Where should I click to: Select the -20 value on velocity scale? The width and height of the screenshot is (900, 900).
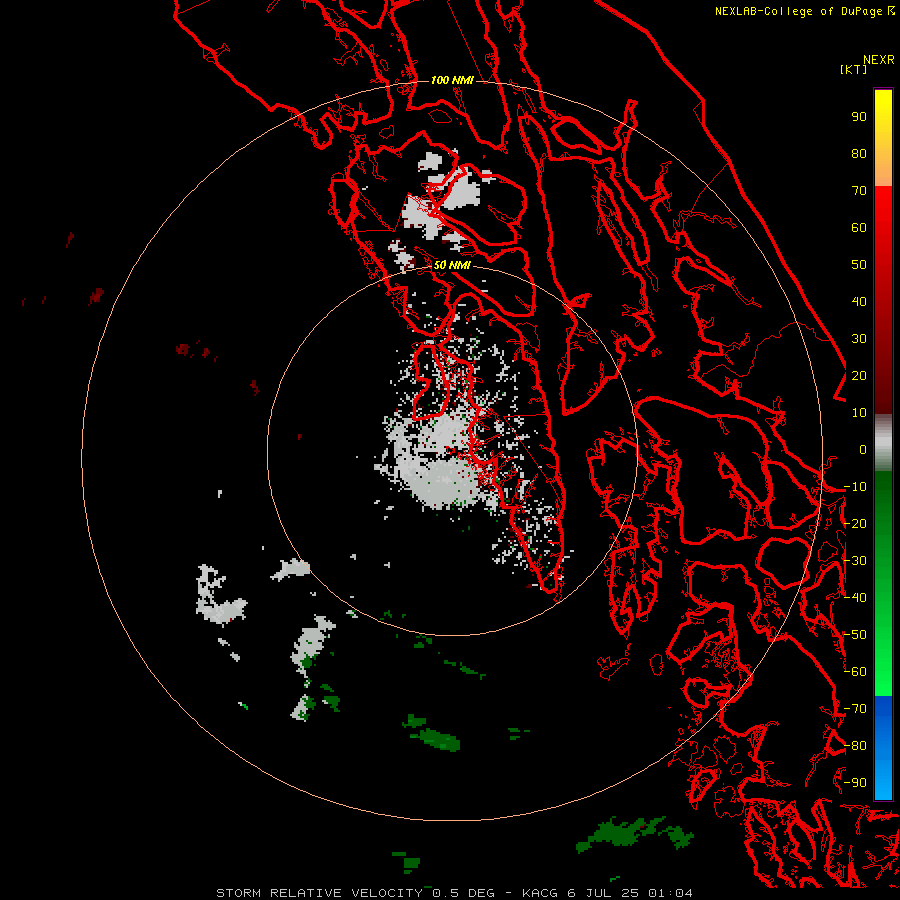pos(855,524)
